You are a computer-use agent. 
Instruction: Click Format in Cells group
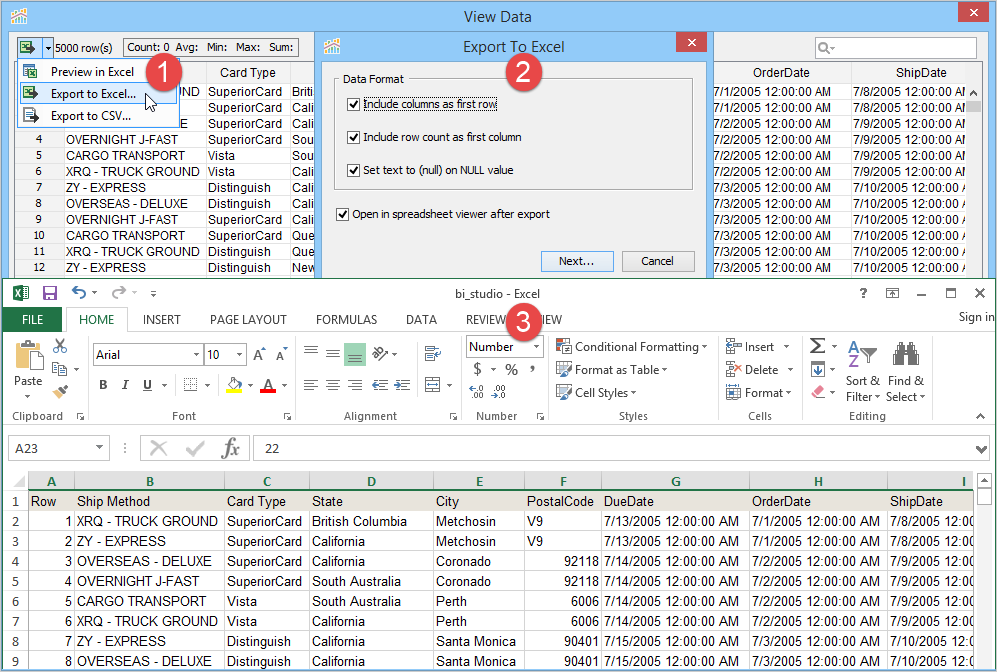click(x=759, y=392)
